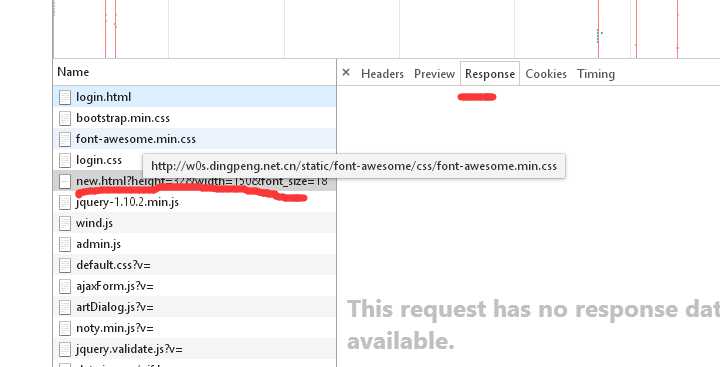
Task: Click the file icon beside font-awesome.min.css
Action: point(65,140)
